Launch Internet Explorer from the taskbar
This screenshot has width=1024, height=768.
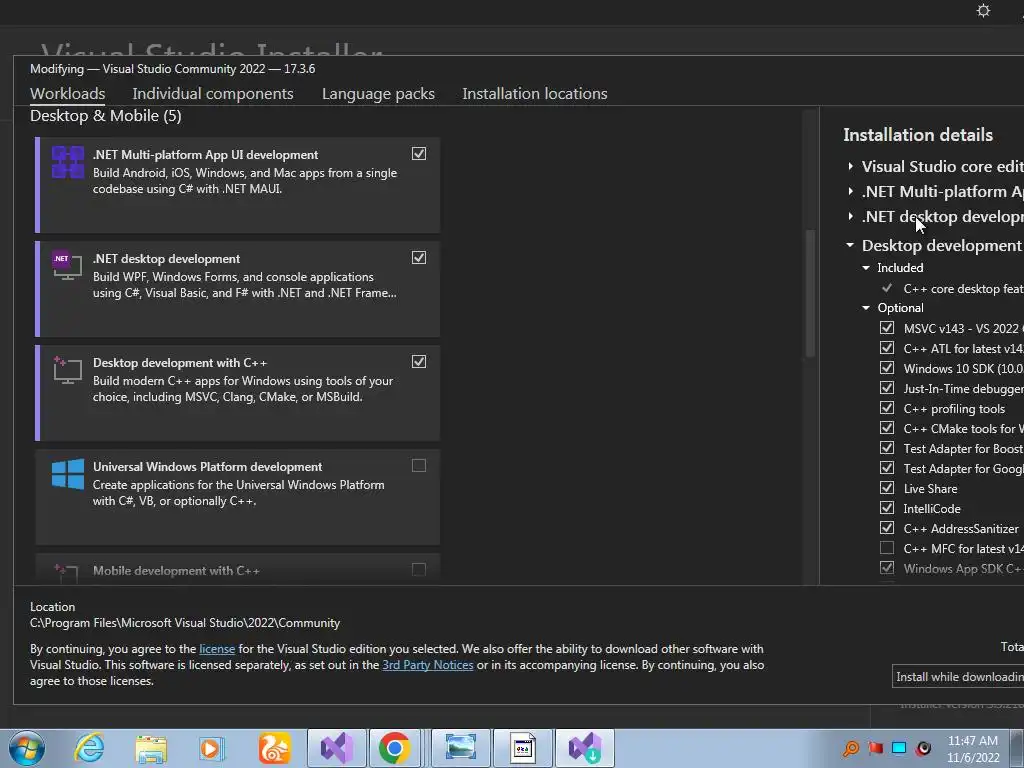tap(89, 748)
